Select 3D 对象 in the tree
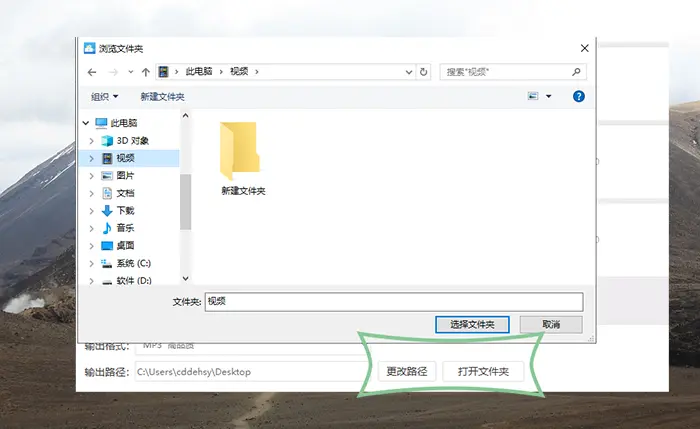Screen dimensions: 700x429 click(x=133, y=141)
